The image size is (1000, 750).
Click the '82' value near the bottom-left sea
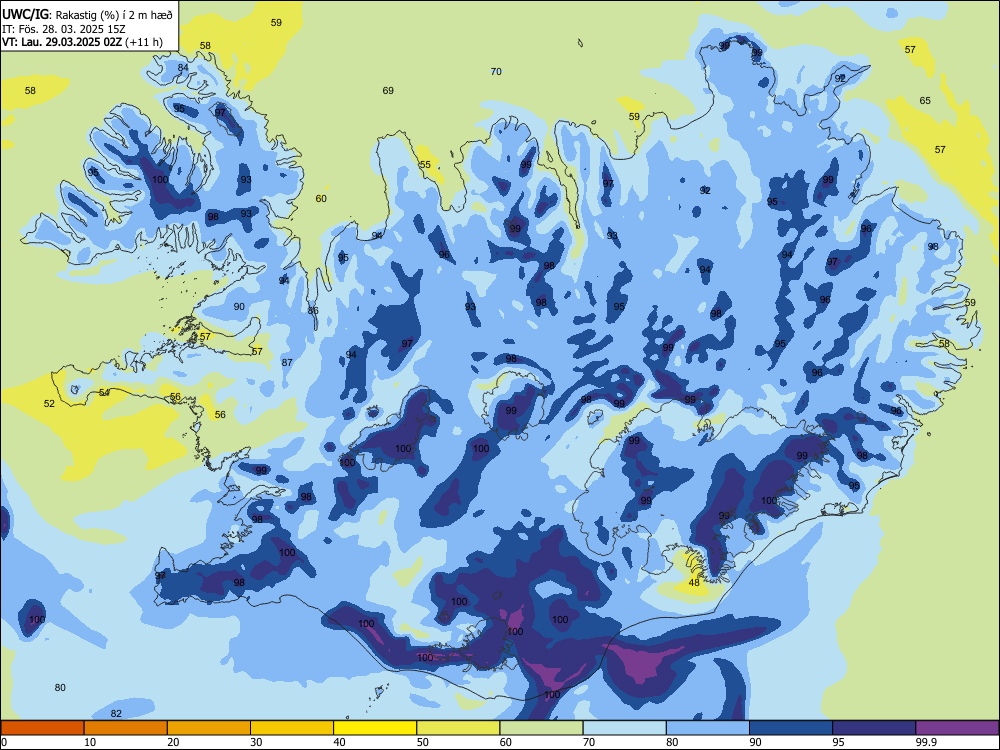point(116,713)
